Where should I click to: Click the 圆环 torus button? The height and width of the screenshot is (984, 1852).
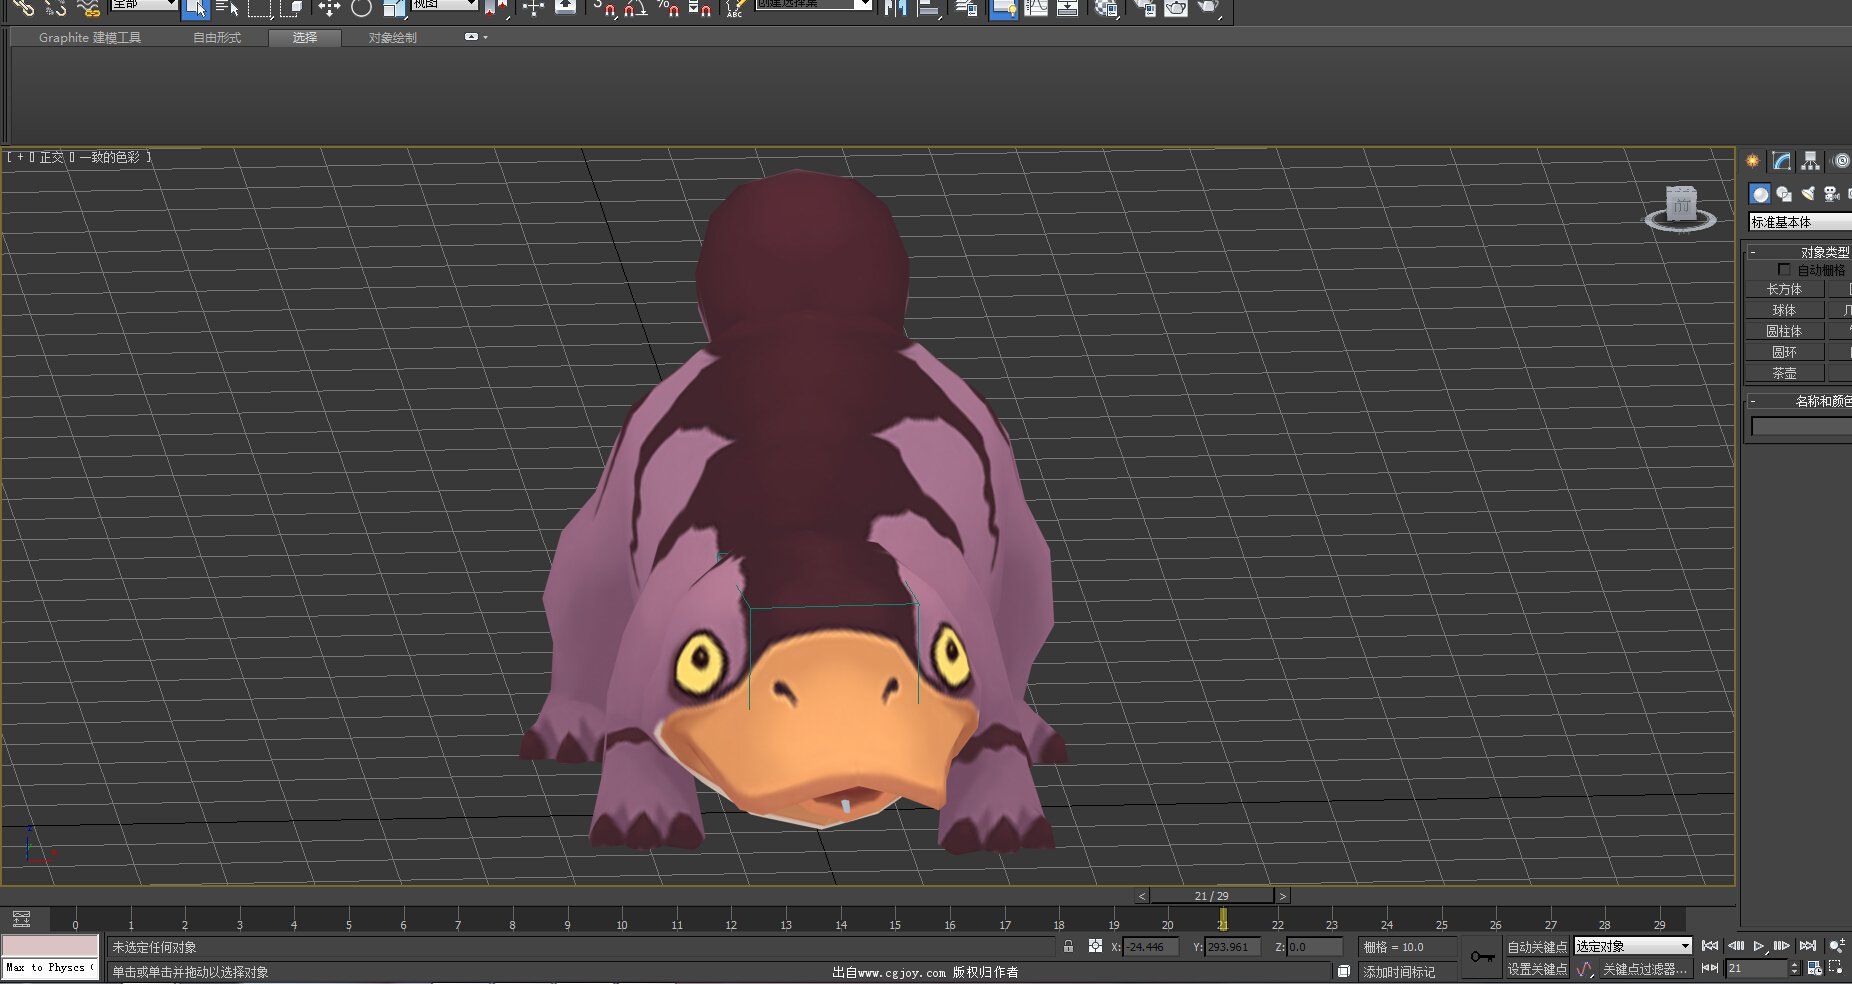click(1784, 352)
